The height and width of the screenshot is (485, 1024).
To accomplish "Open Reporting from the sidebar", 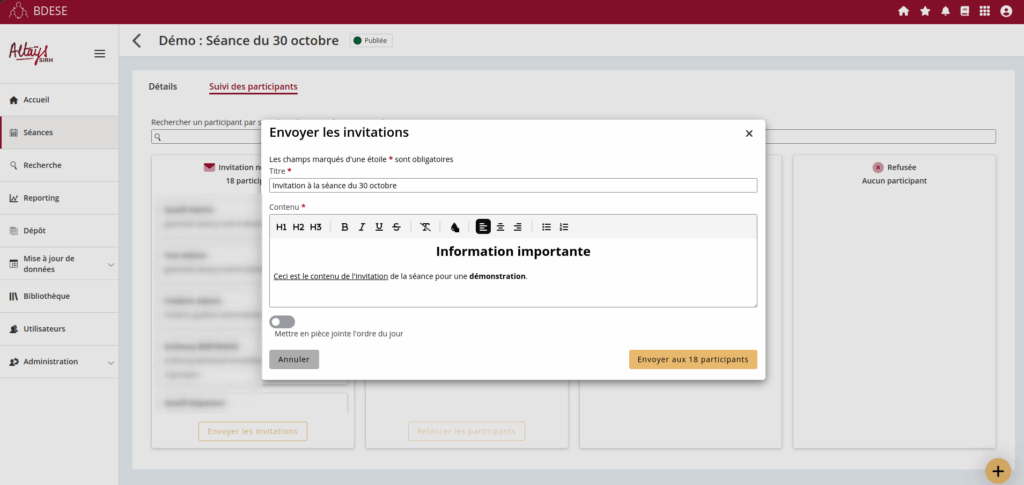I will 41,198.
